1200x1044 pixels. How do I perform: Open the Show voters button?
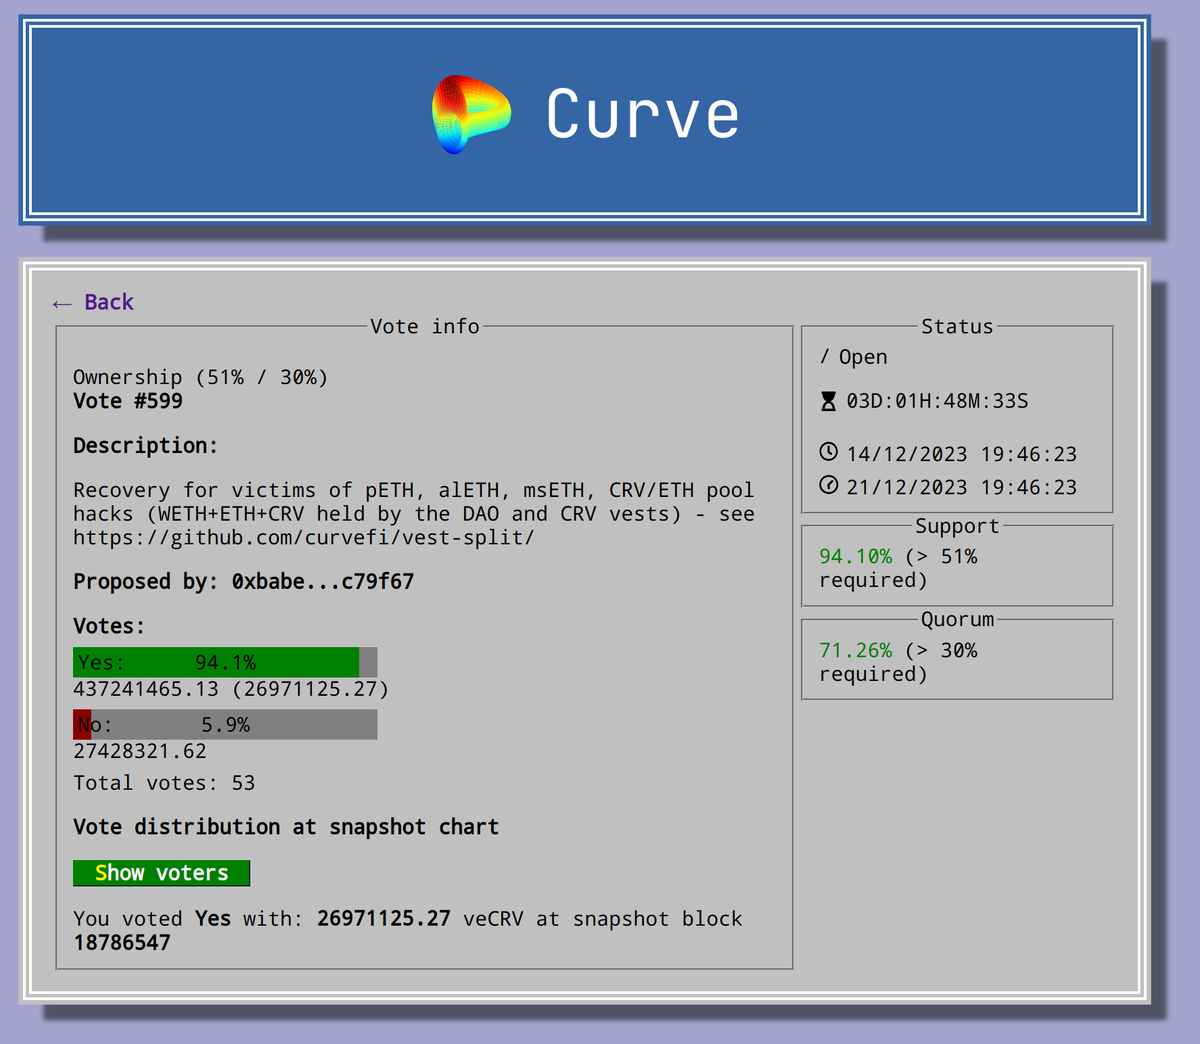[161, 873]
